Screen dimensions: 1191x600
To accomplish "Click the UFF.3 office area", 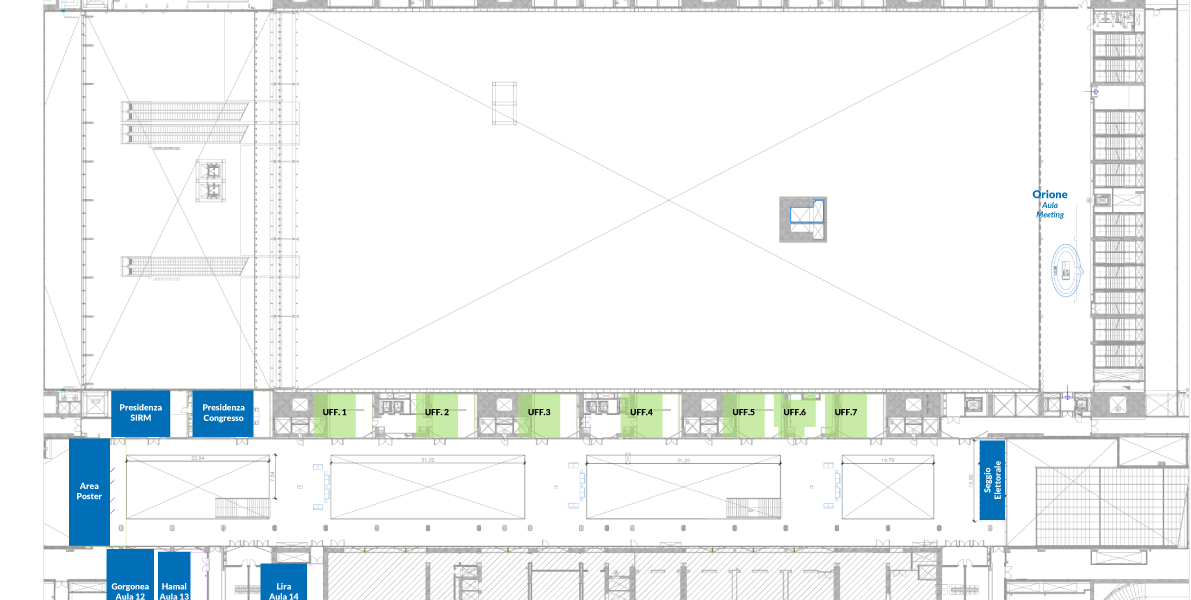I will (x=540, y=413).
